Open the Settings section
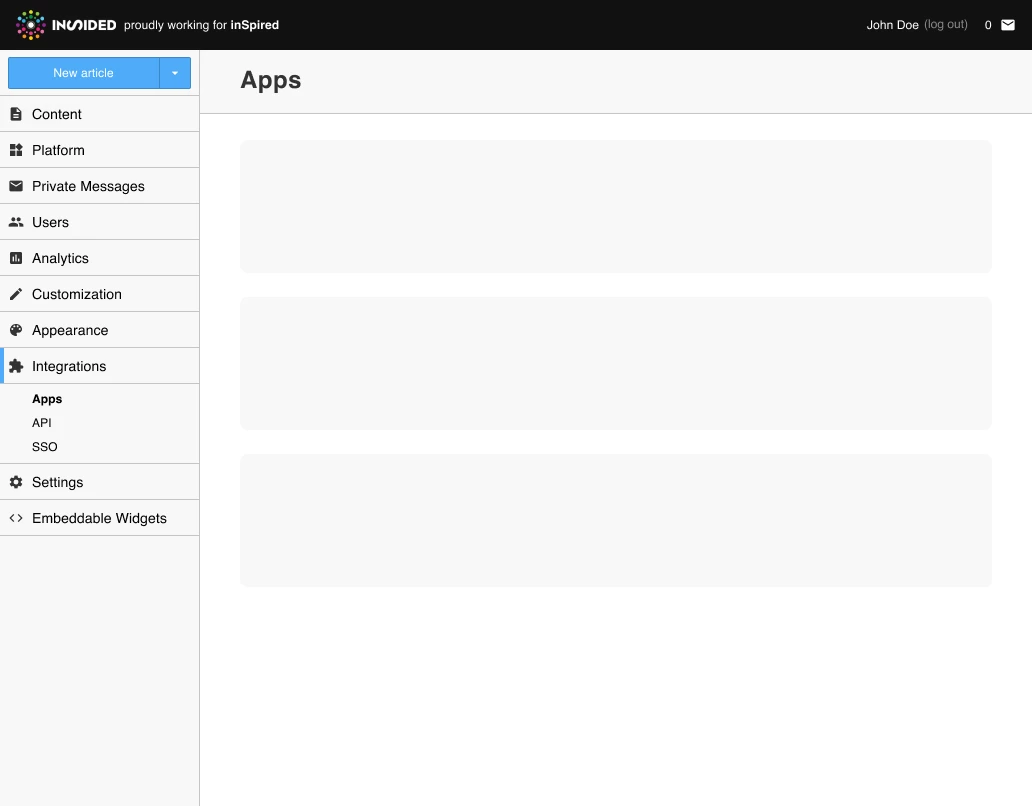The width and height of the screenshot is (1032, 806). [x=99, y=482]
